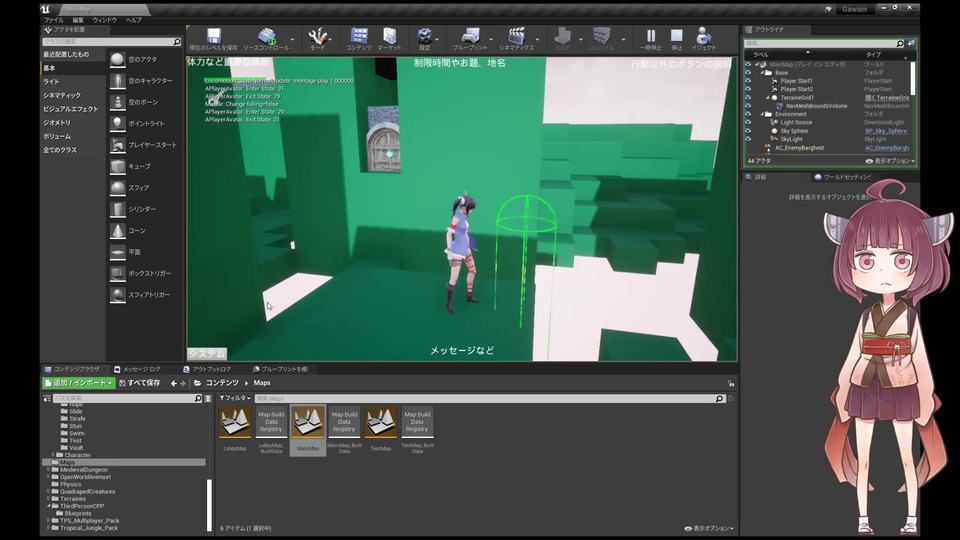Click the Eject (イジェクト) icon
Screen dimensions: 960x540
[704, 36]
